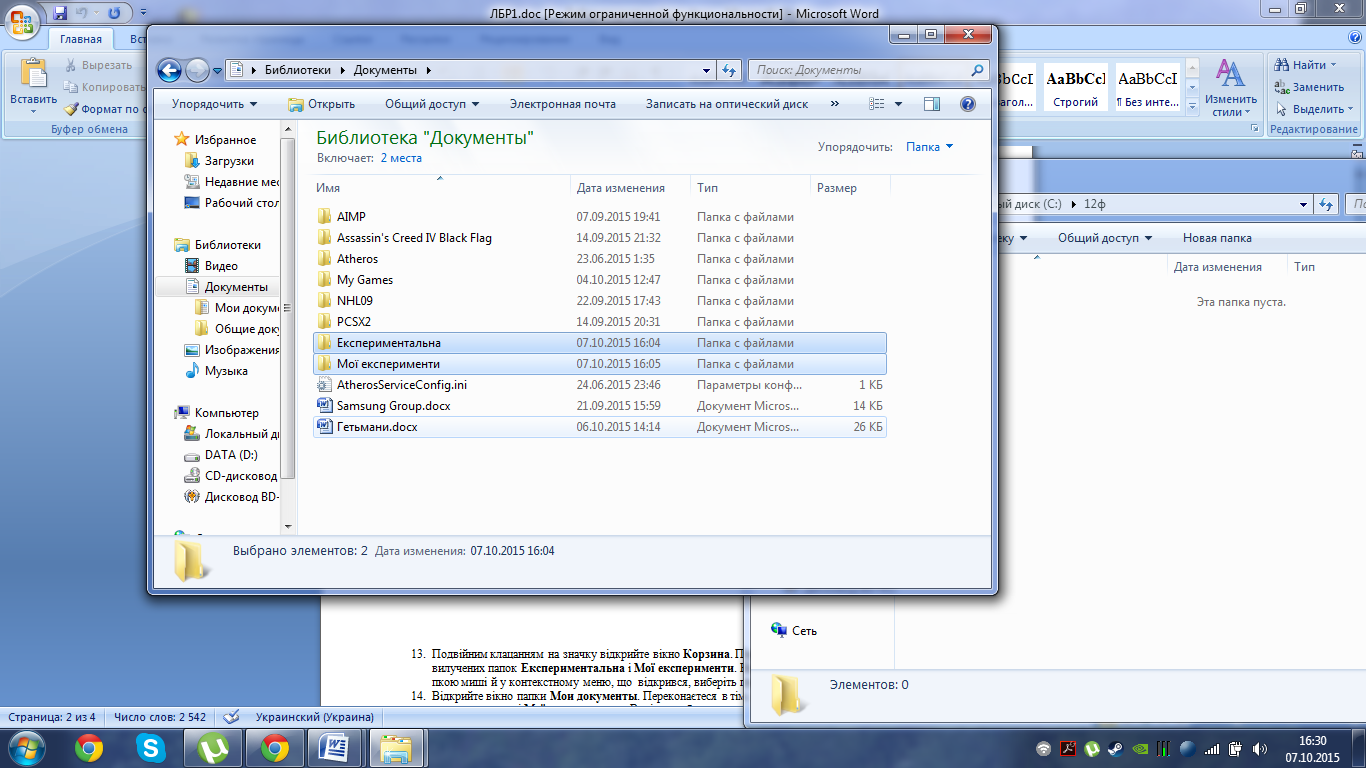This screenshot has width=1366, height=768.
Task: Switch to the Главная ribbon tab
Action: 80,40
